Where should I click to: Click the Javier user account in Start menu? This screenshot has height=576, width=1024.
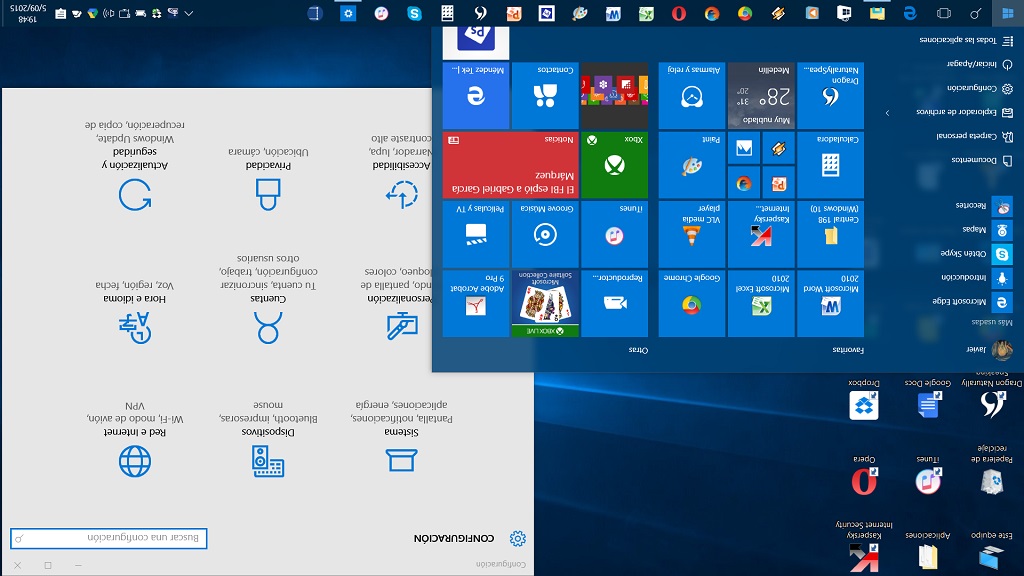[x=989, y=350]
